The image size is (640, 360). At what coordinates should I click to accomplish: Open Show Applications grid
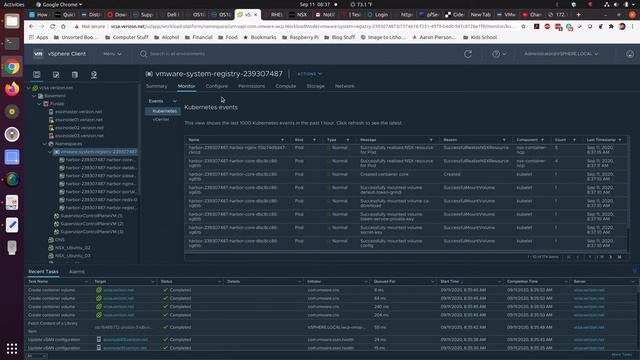[x=12, y=348]
